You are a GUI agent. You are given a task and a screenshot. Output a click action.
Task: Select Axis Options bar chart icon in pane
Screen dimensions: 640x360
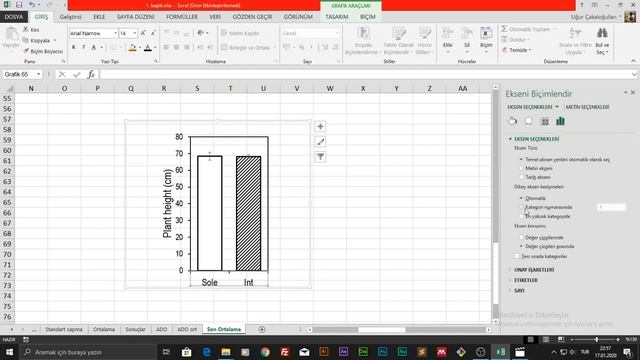pyautogui.click(x=560, y=121)
